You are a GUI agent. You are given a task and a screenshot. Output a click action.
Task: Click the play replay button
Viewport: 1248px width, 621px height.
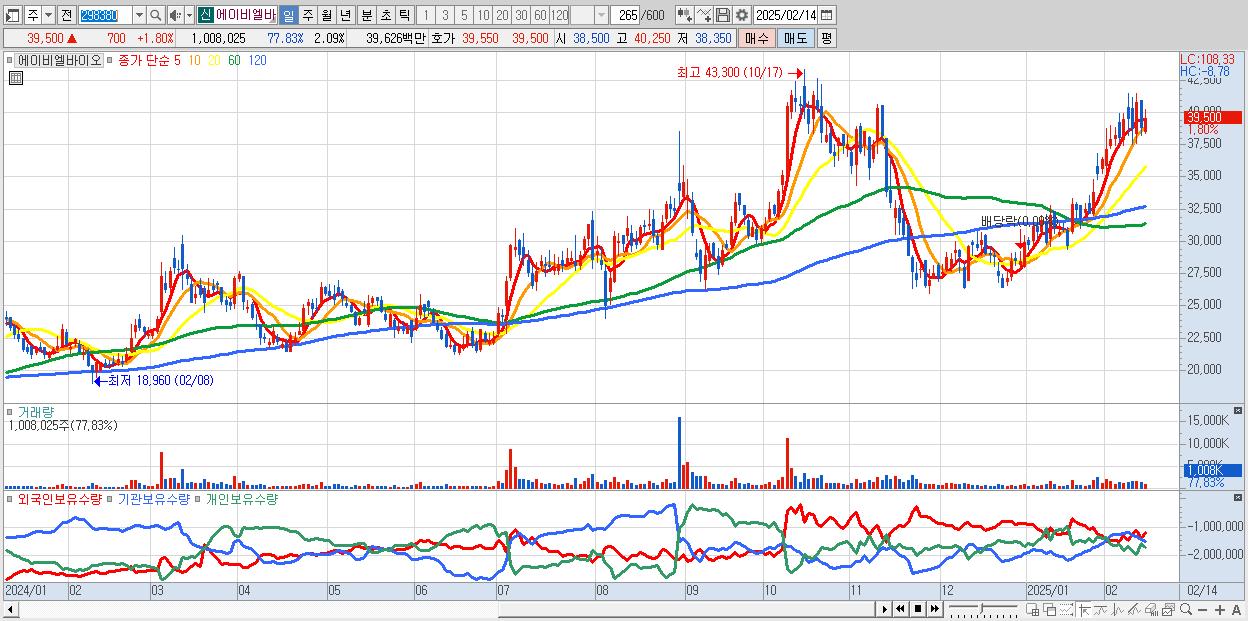click(884, 609)
